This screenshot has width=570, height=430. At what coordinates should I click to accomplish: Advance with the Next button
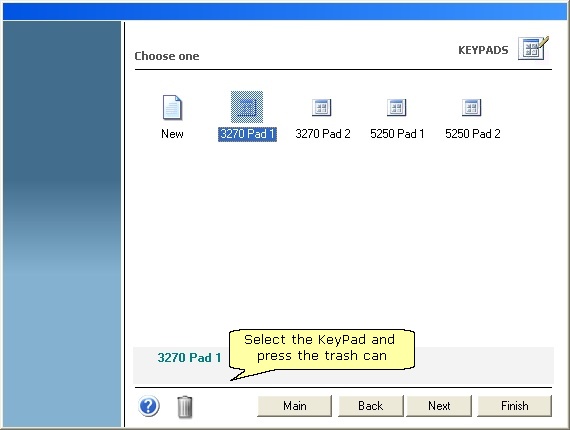(439, 406)
